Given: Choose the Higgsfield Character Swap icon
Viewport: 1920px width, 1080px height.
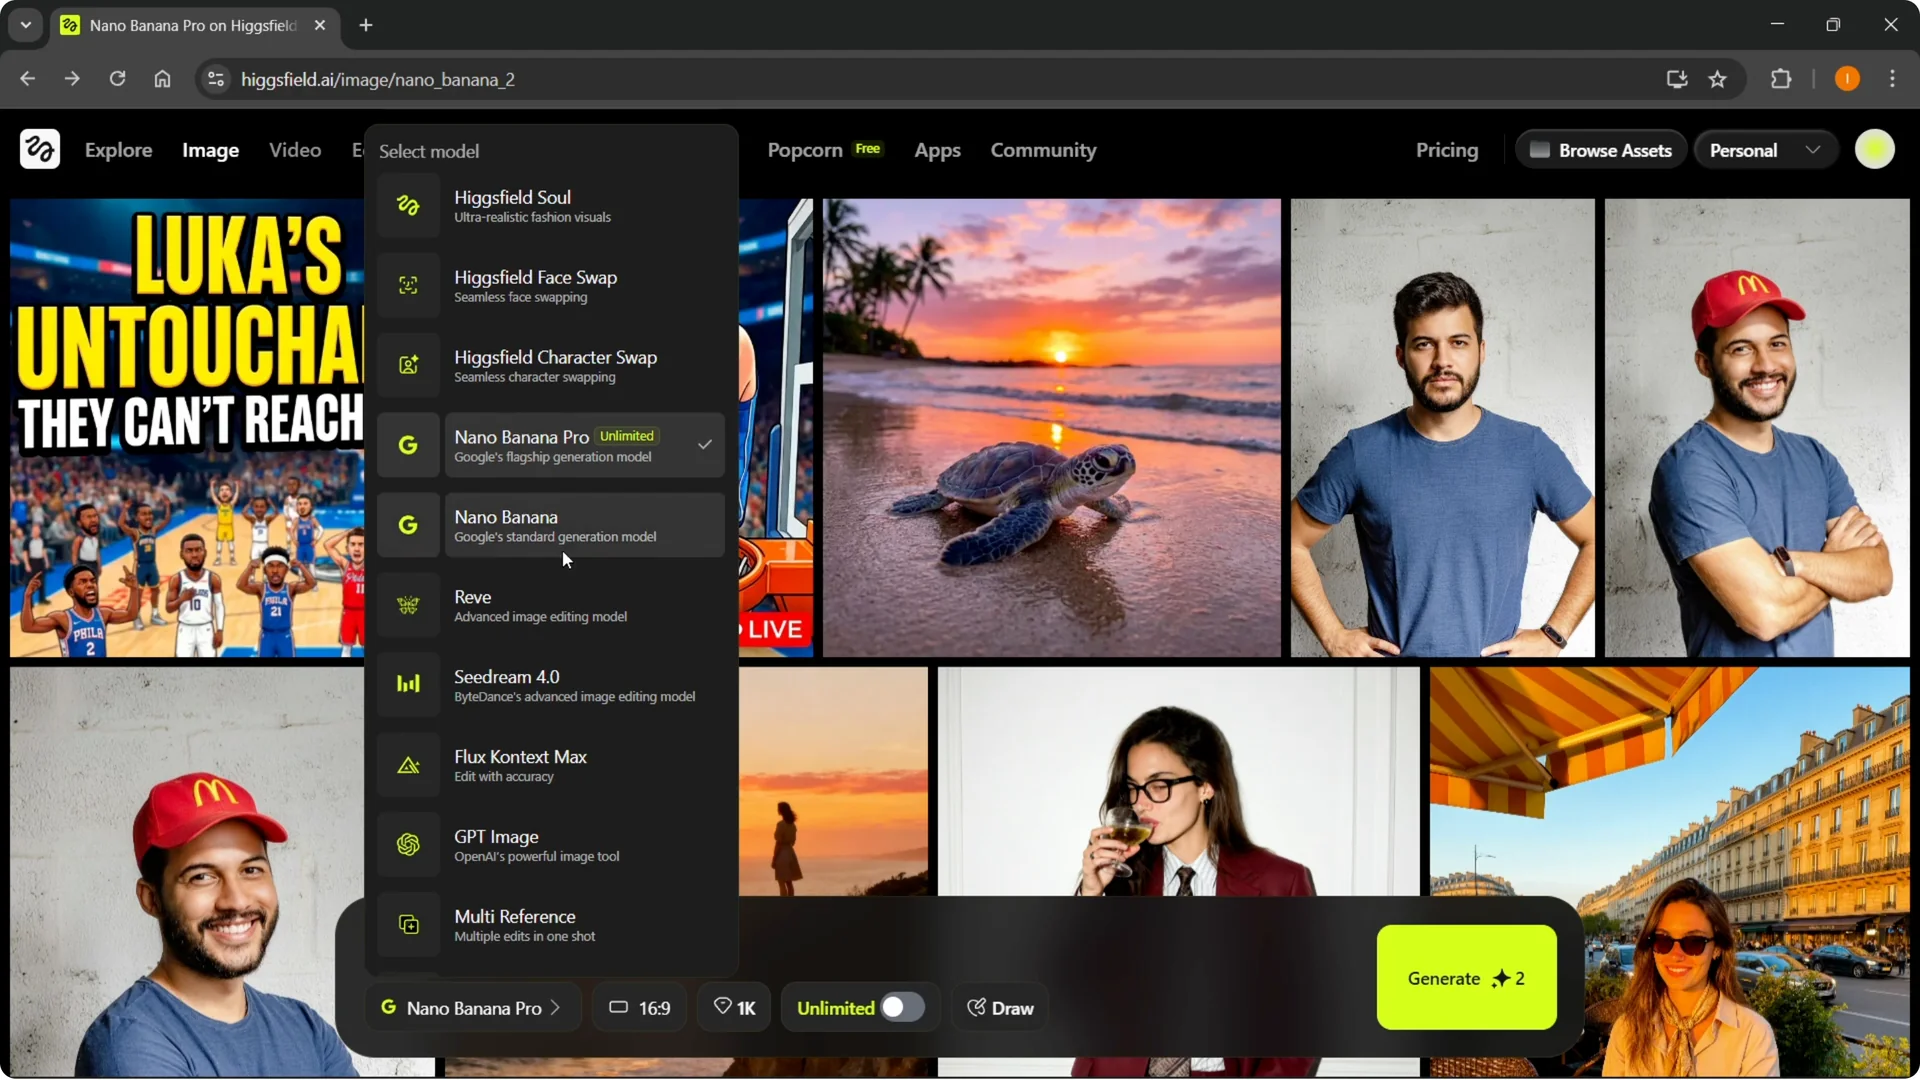Looking at the screenshot, I should point(408,366).
